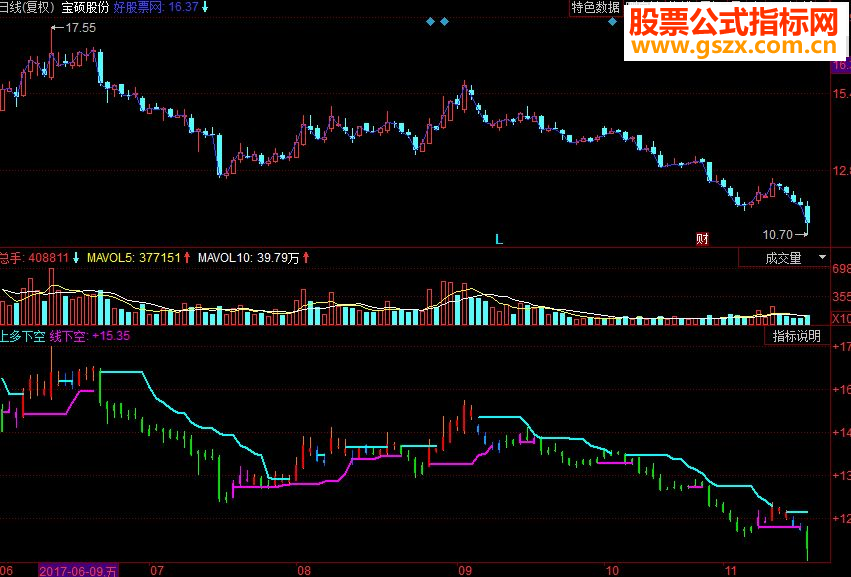851x577 pixels.
Task: Click the 线下空 +15.35 indicator readout
Action: point(90,336)
